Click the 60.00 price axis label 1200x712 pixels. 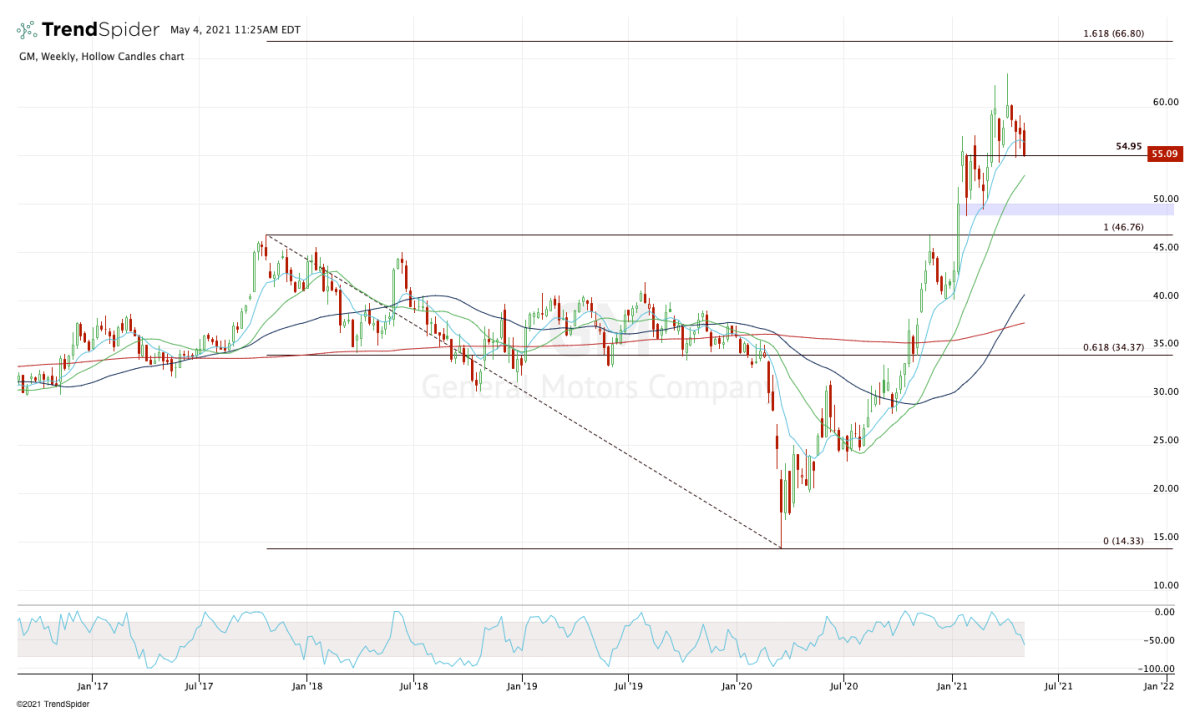1165,103
